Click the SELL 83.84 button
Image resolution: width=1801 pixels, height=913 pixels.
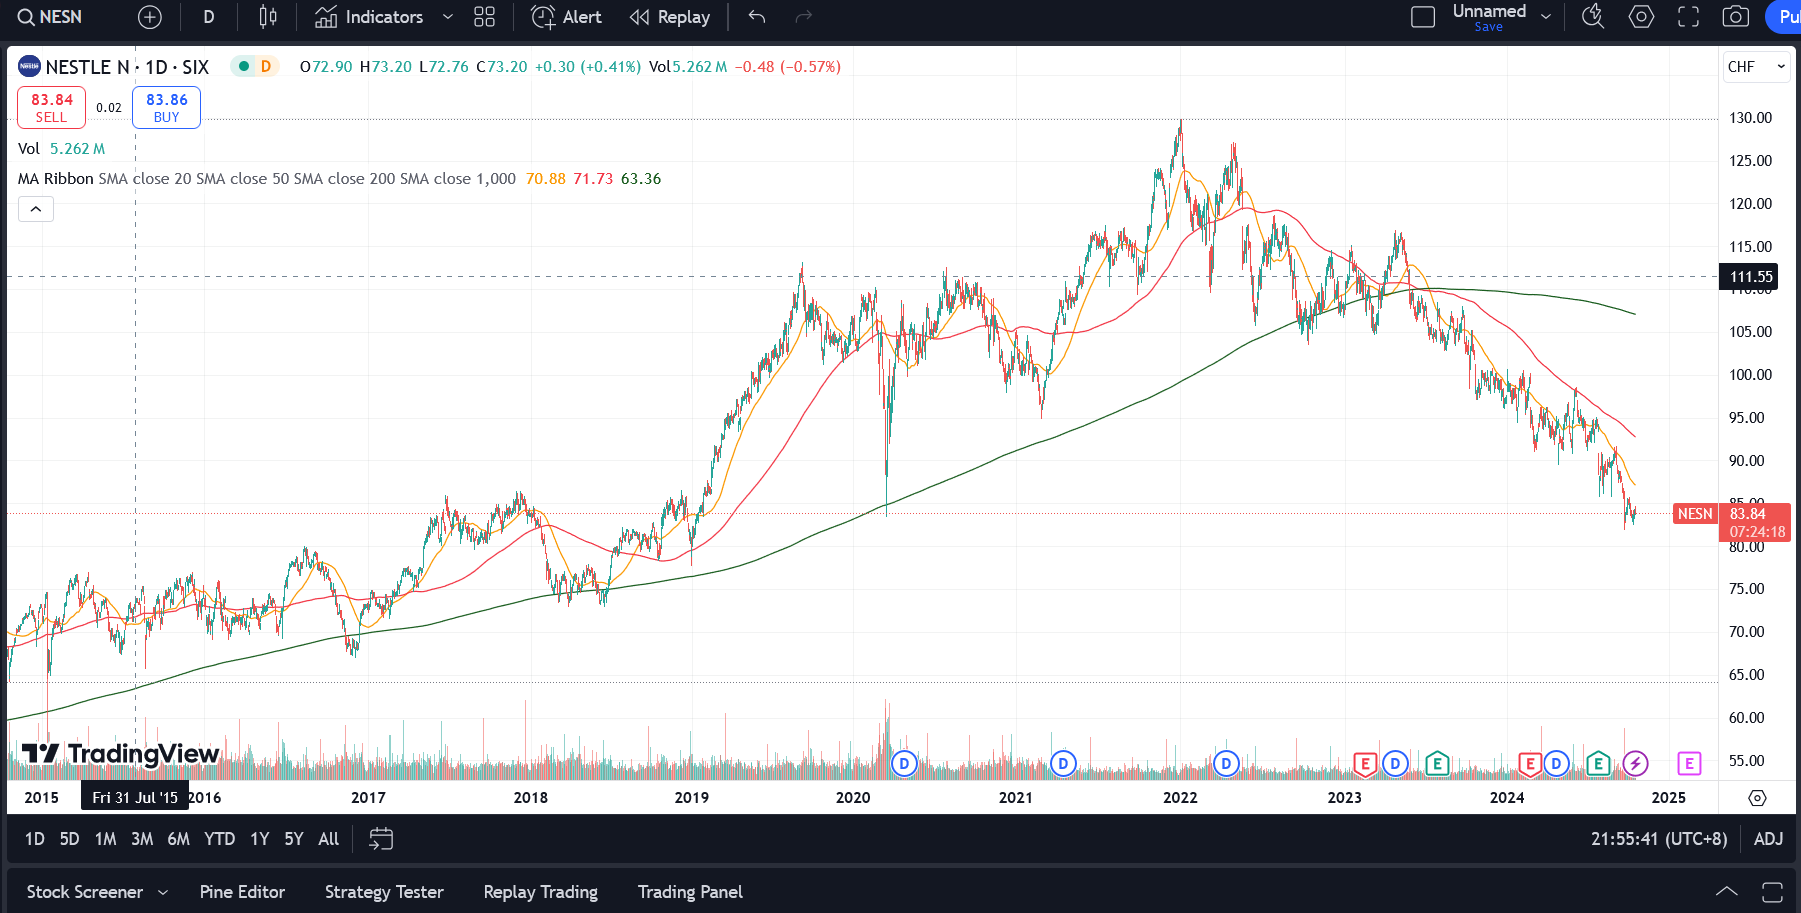(51, 107)
